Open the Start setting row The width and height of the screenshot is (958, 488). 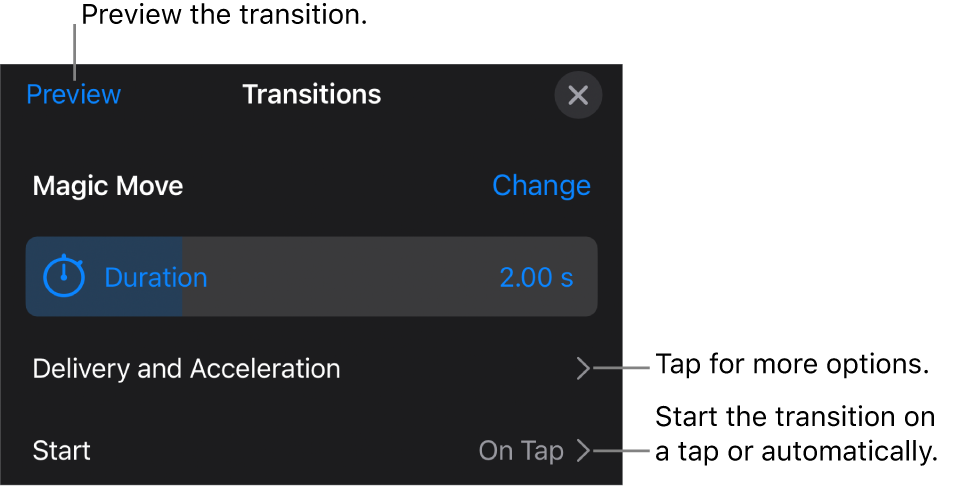pos(62,451)
